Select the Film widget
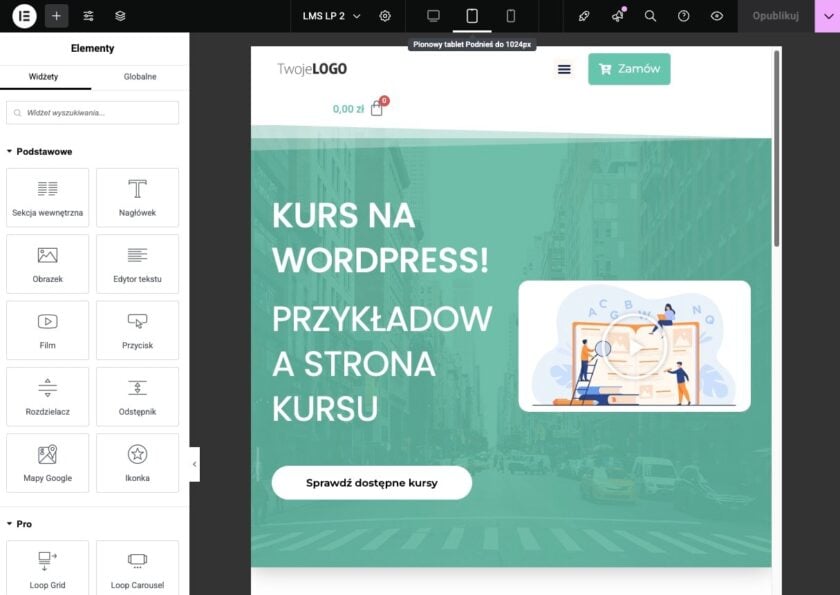This screenshot has height=595, width=840. [47, 330]
